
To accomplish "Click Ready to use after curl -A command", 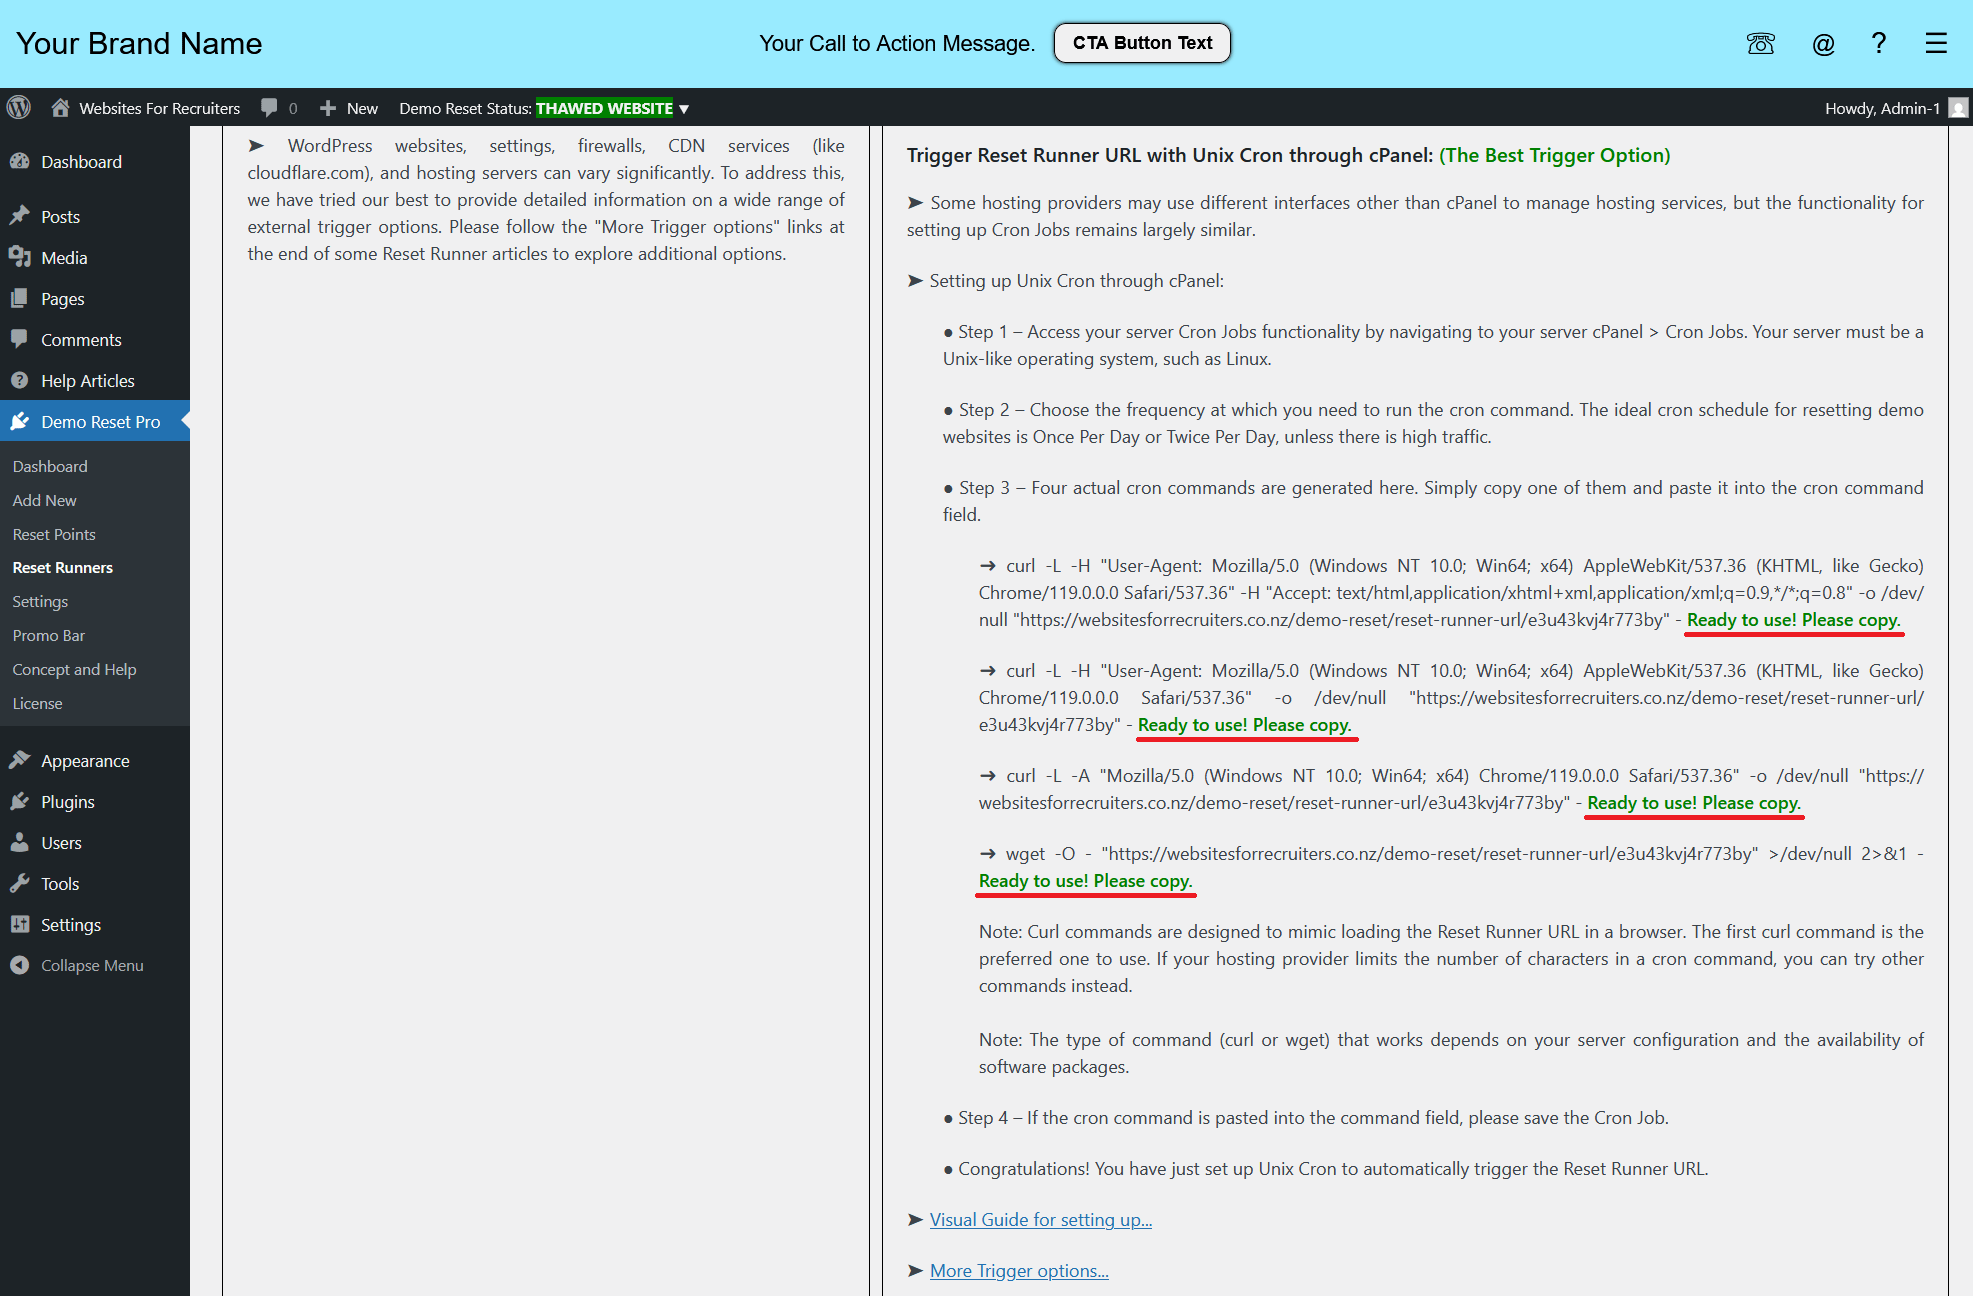I will point(1693,802).
